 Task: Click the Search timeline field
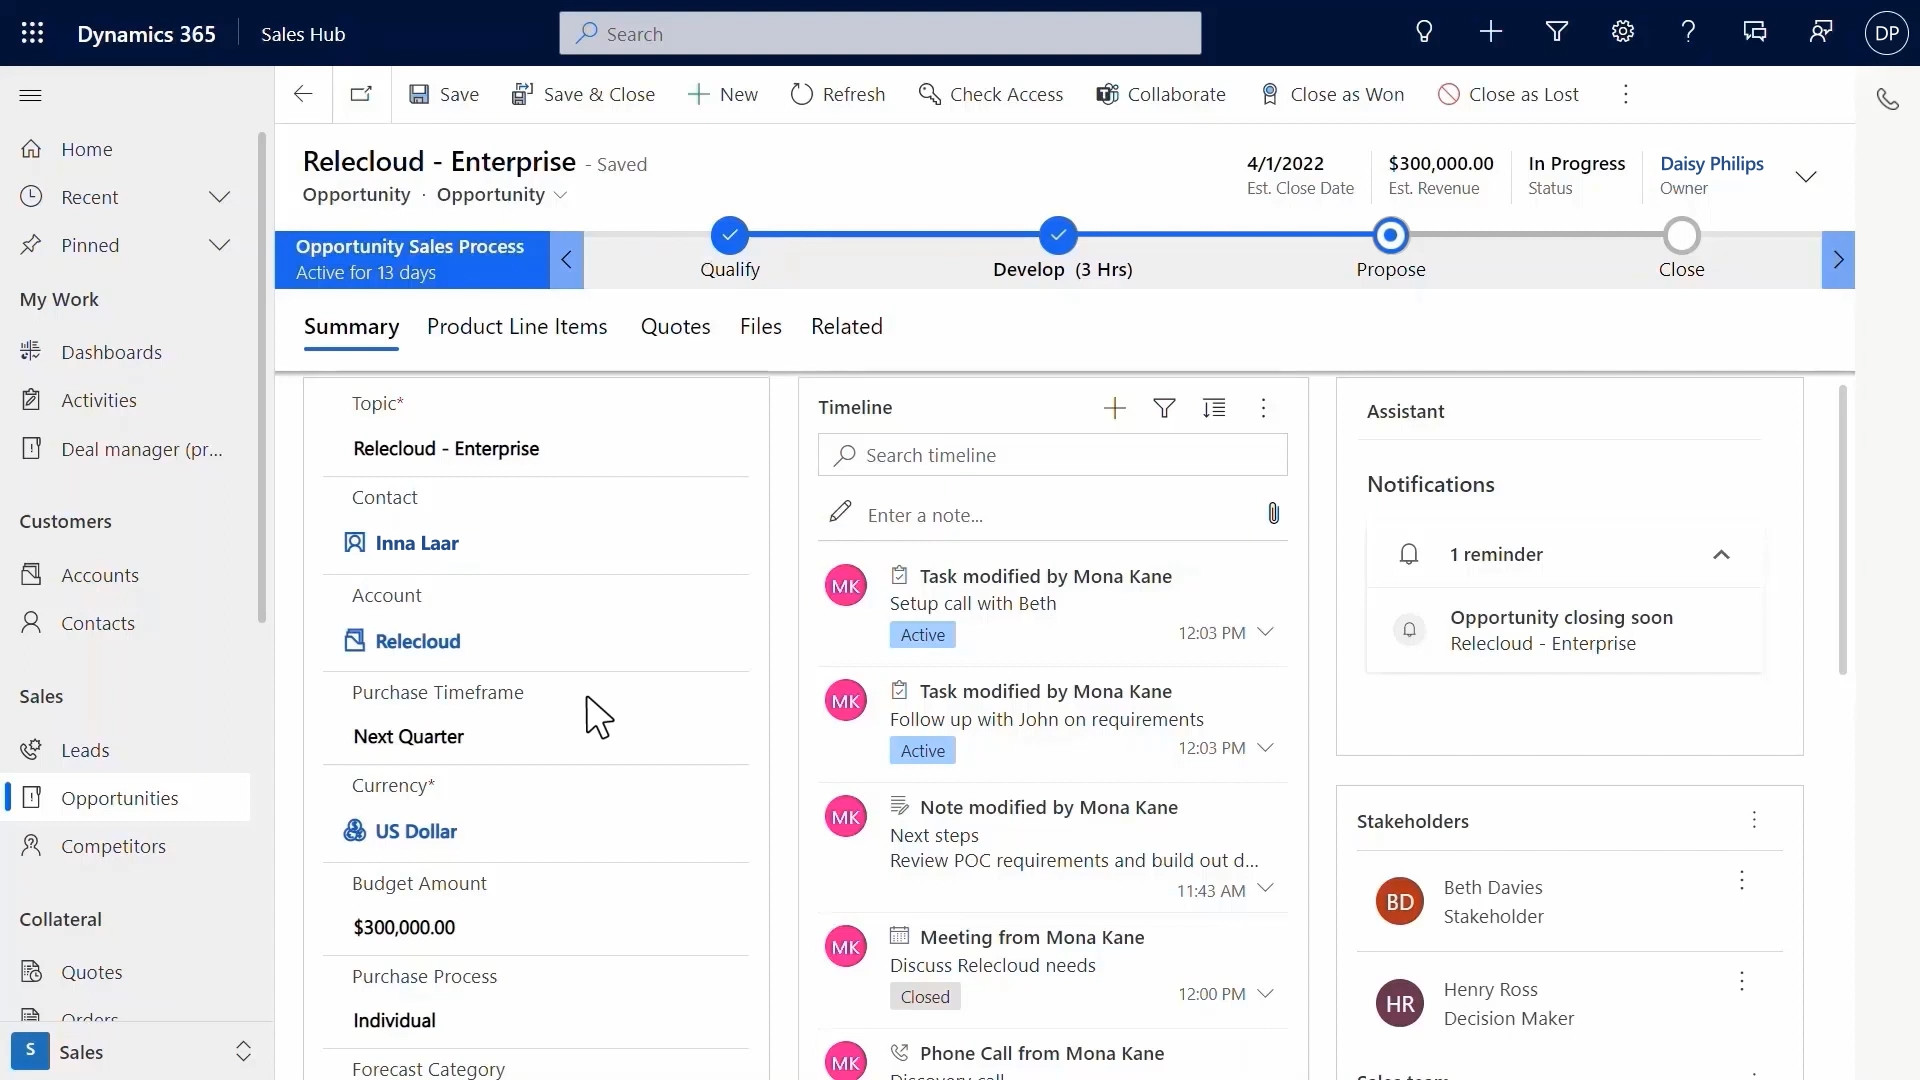click(x=1052, y=455)
